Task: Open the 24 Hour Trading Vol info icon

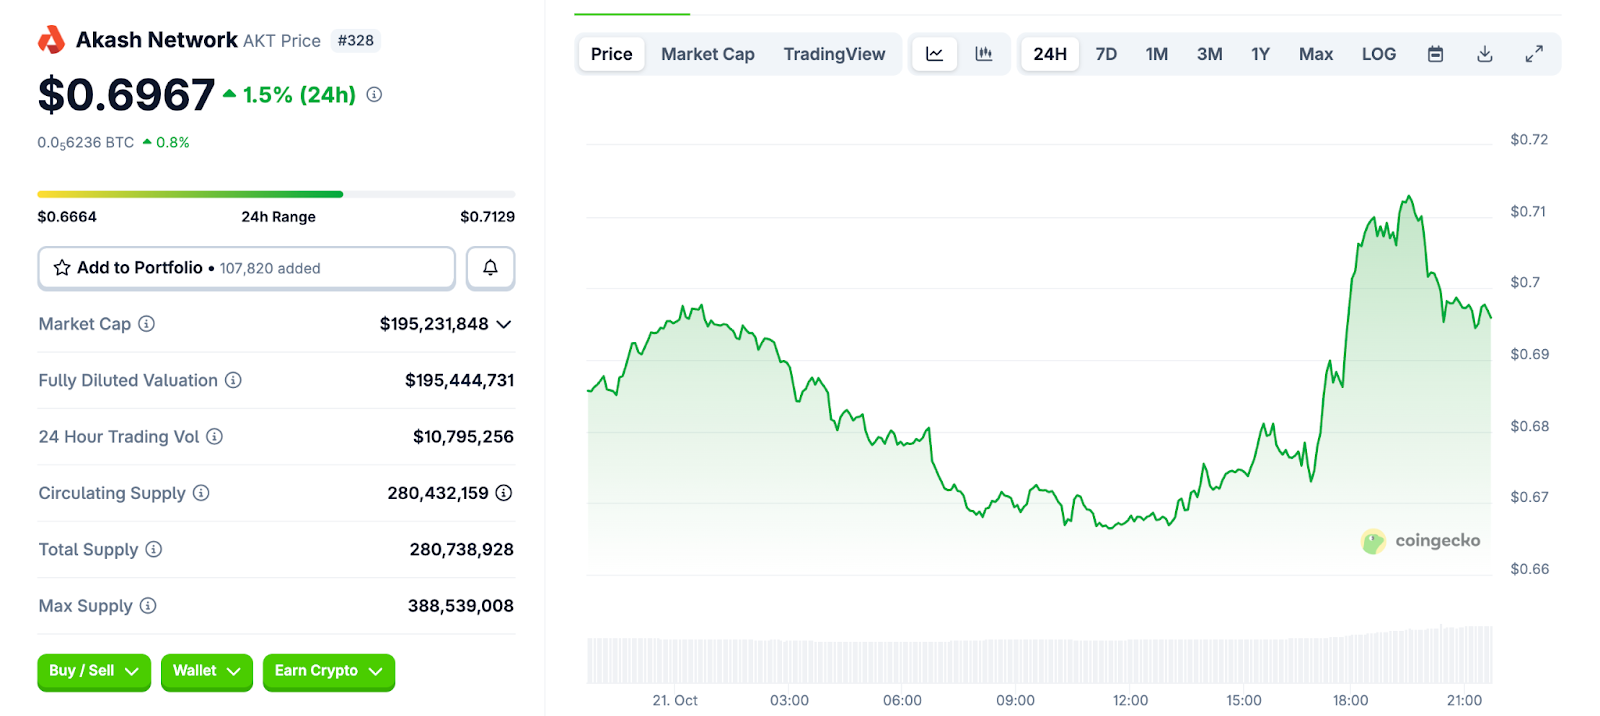Action: tap(214, 437)
